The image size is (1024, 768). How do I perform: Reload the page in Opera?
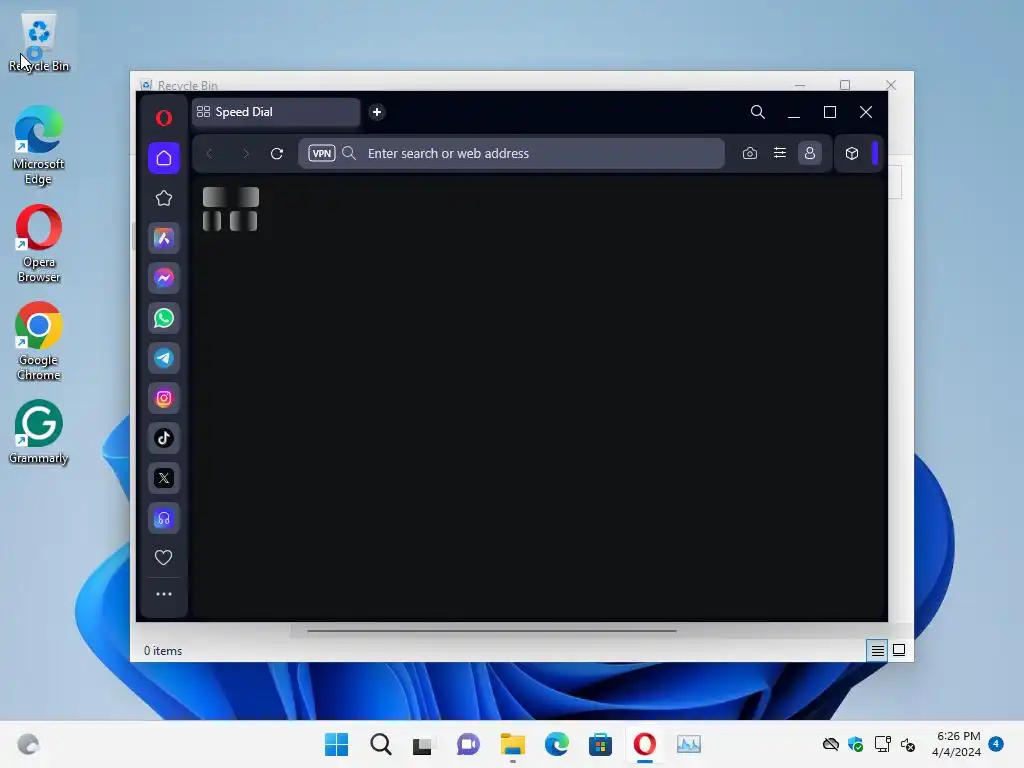click(277, 153)
